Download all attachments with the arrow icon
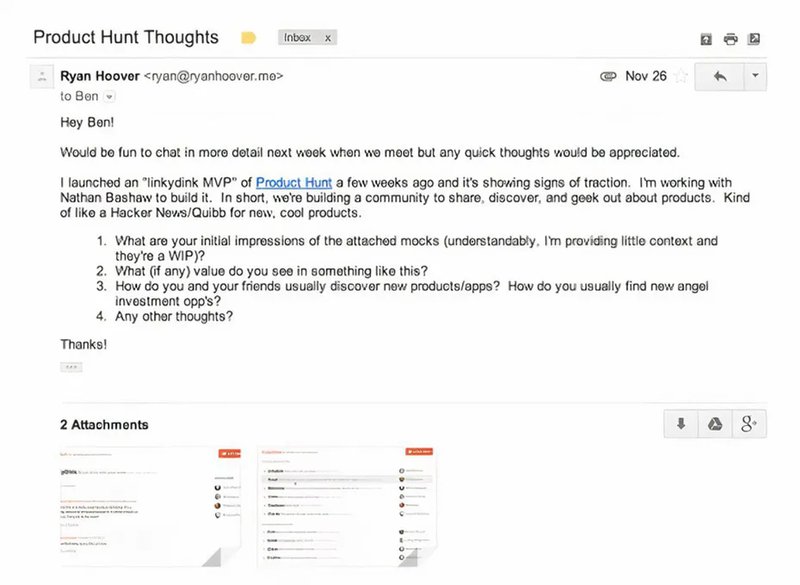The height and width of the screenshot is (585, 800). [x=681, y=424]
